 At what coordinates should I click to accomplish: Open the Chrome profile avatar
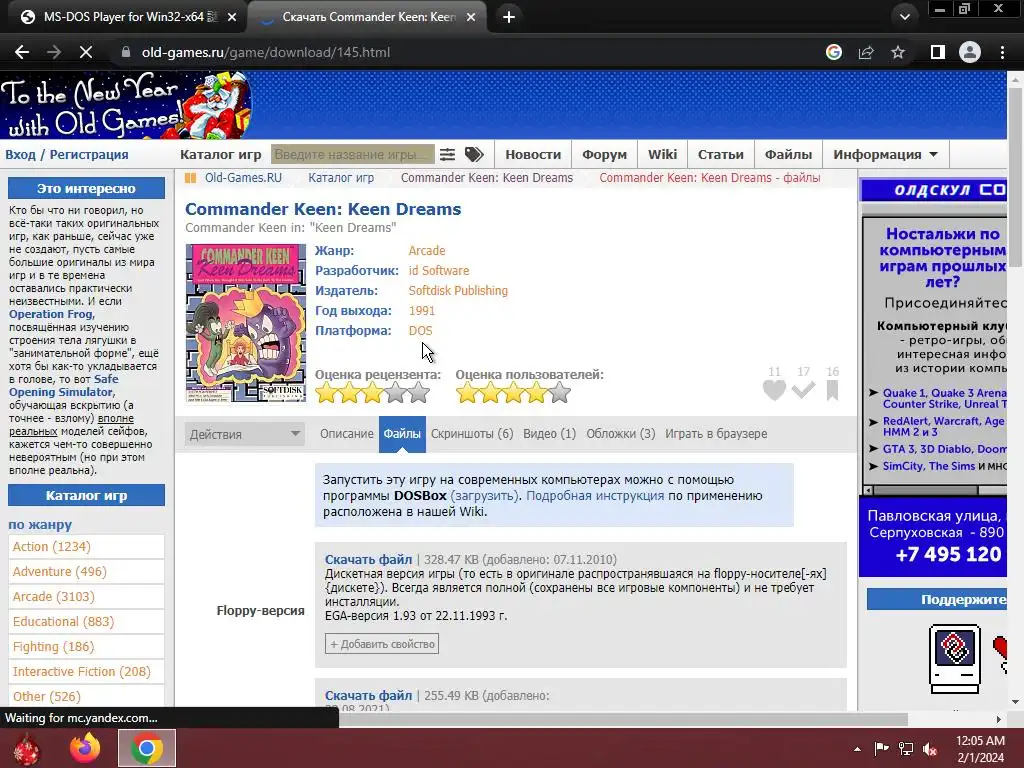coord(970,52)
